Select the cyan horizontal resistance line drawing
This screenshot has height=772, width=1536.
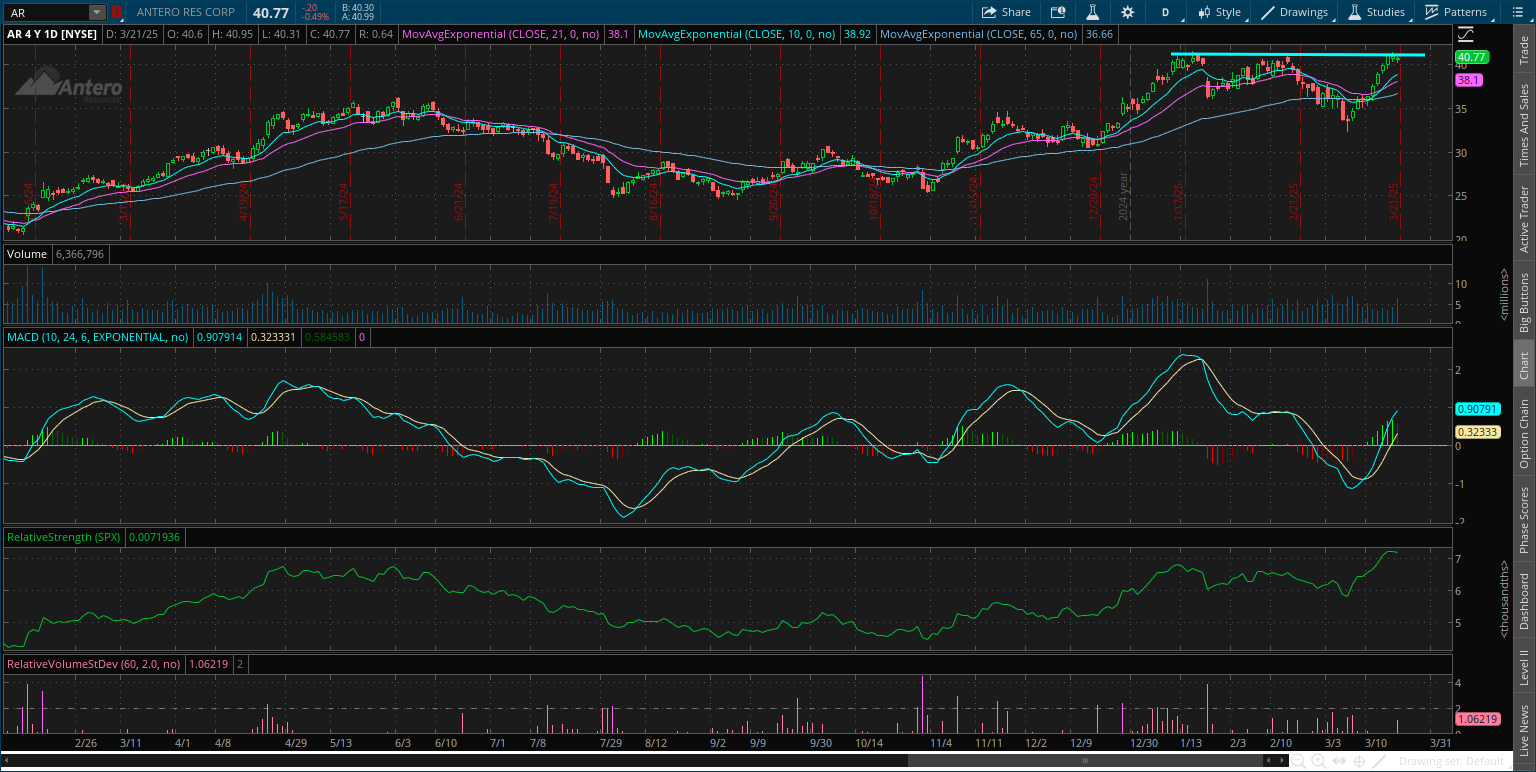(1297, 54)
